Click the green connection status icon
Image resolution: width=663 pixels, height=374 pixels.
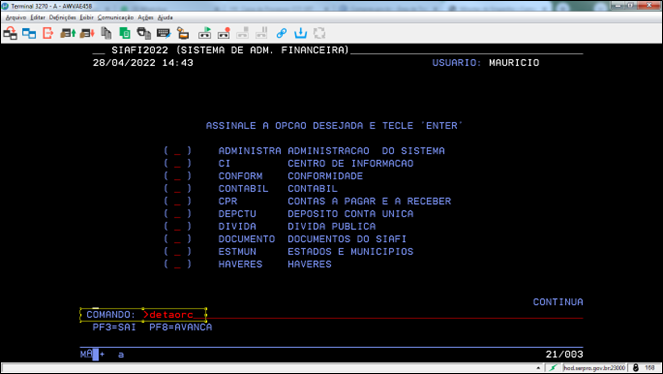[553, 368]
